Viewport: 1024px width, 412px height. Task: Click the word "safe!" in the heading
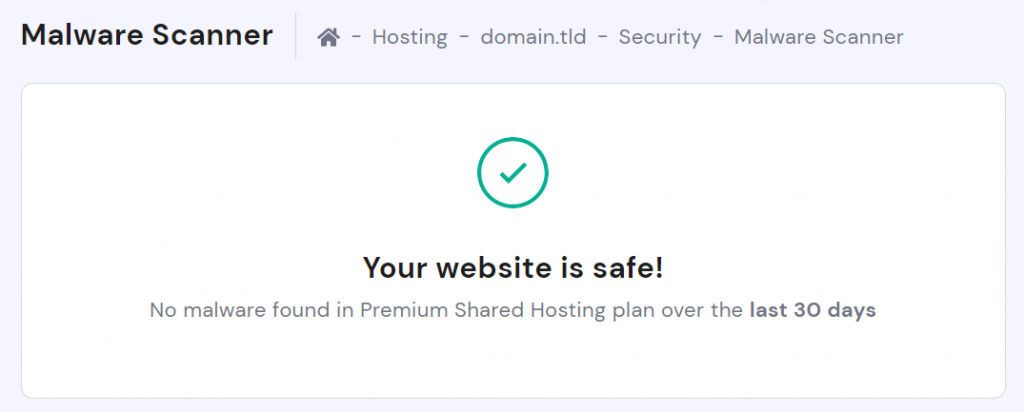tap(627, 267)
